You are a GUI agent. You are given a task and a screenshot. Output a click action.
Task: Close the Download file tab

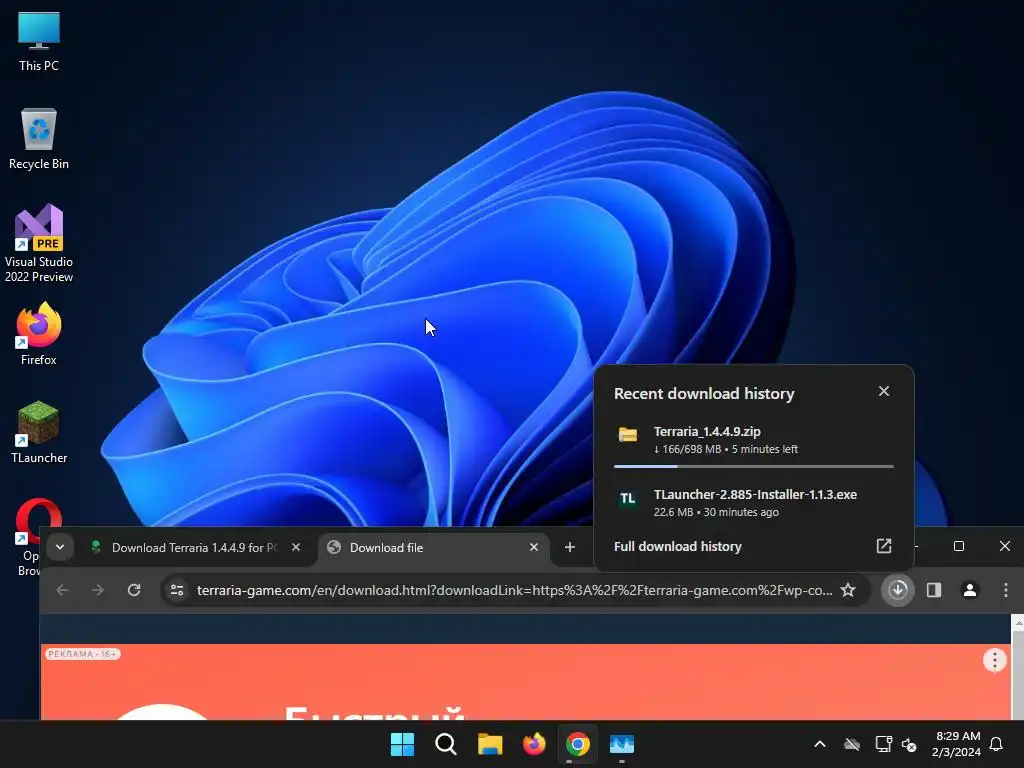(534, 547)
